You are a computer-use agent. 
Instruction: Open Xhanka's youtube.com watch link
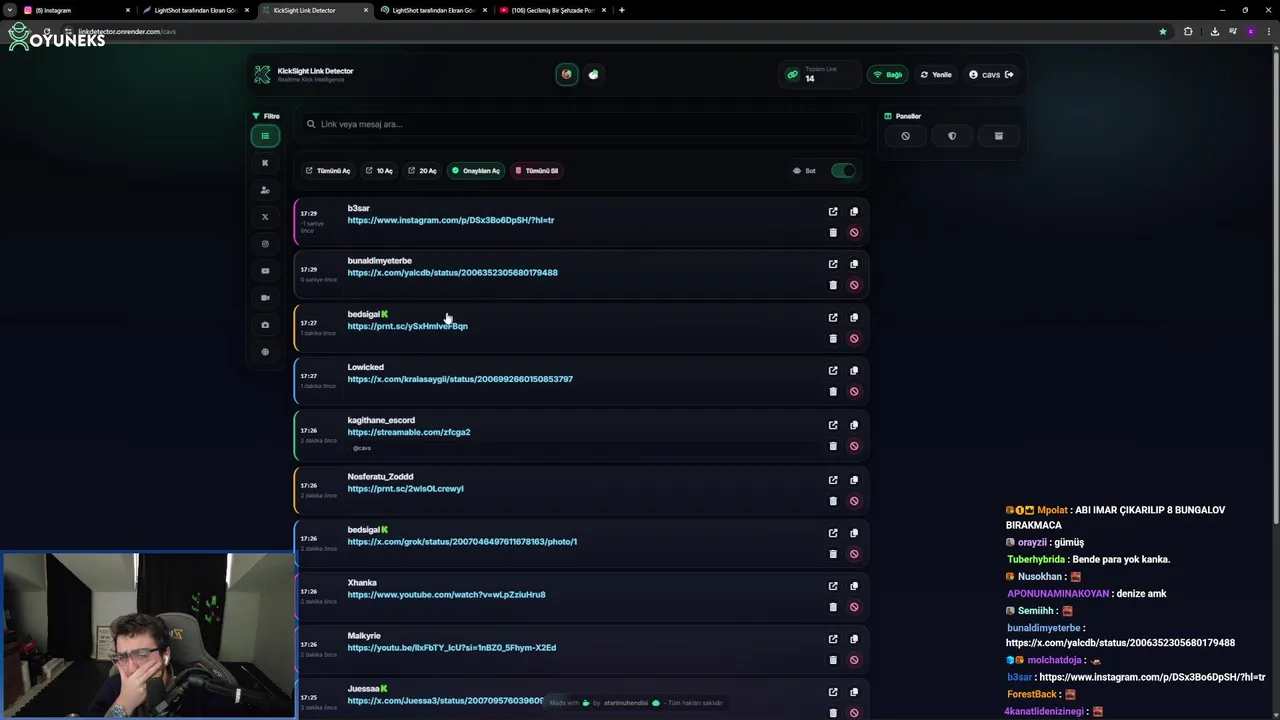click(446, 594)
